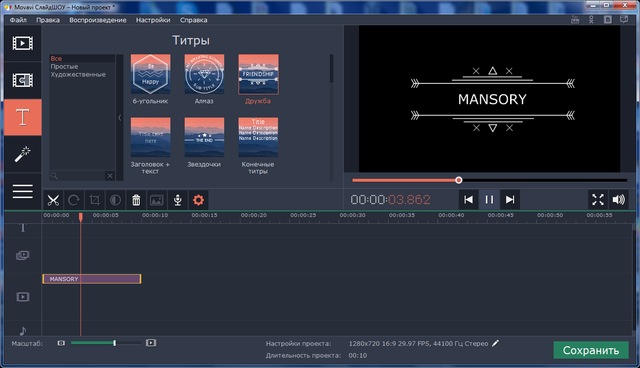Click the titles list scrollbar
Image resolution: width=640 pixels, height=368 pixels.
331,69
